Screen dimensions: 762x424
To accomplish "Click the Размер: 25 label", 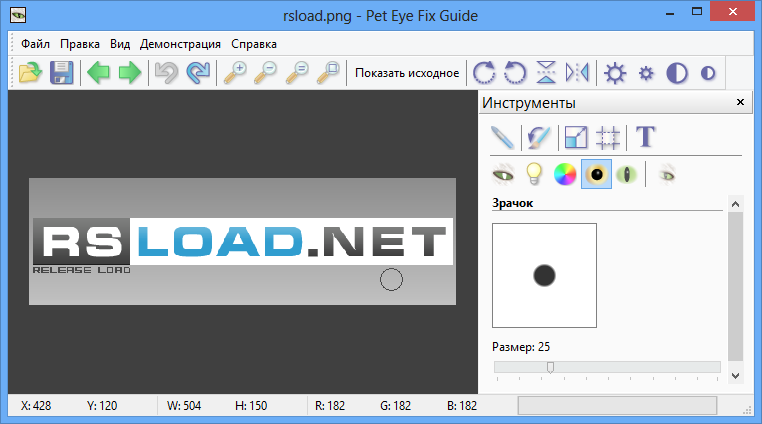I will tap(521, 347).
